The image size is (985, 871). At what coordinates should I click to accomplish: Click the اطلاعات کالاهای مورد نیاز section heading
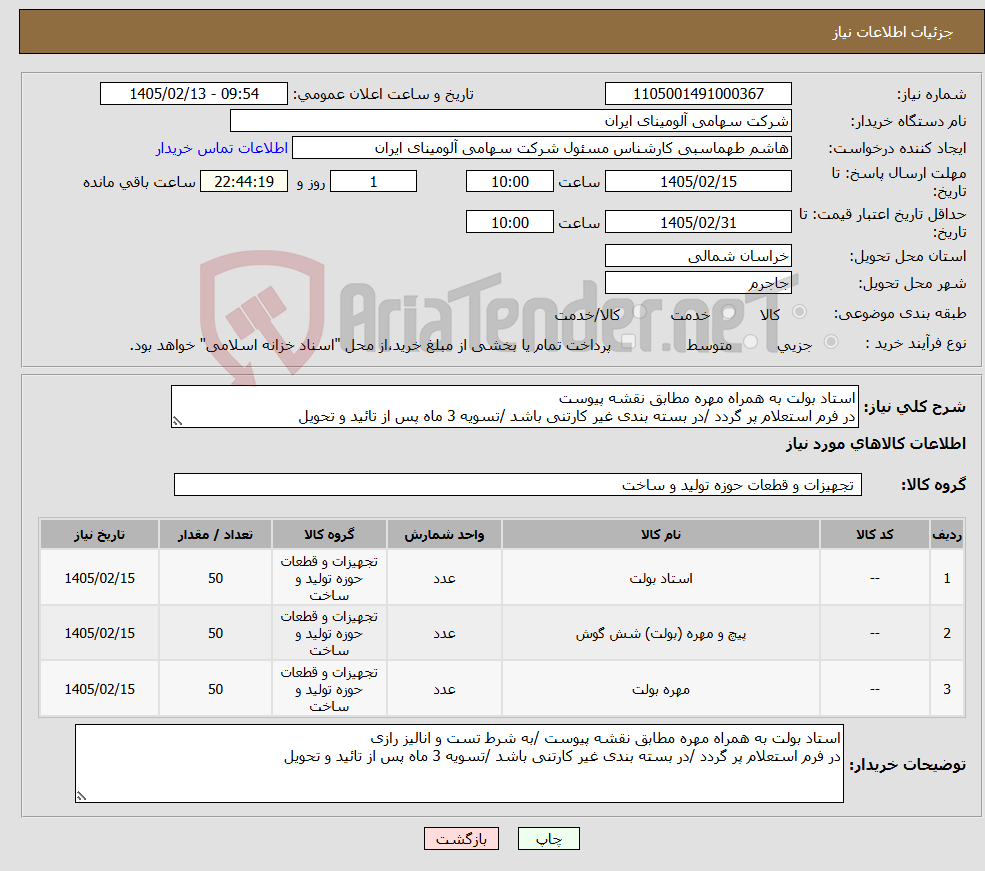tap(876, 444)
